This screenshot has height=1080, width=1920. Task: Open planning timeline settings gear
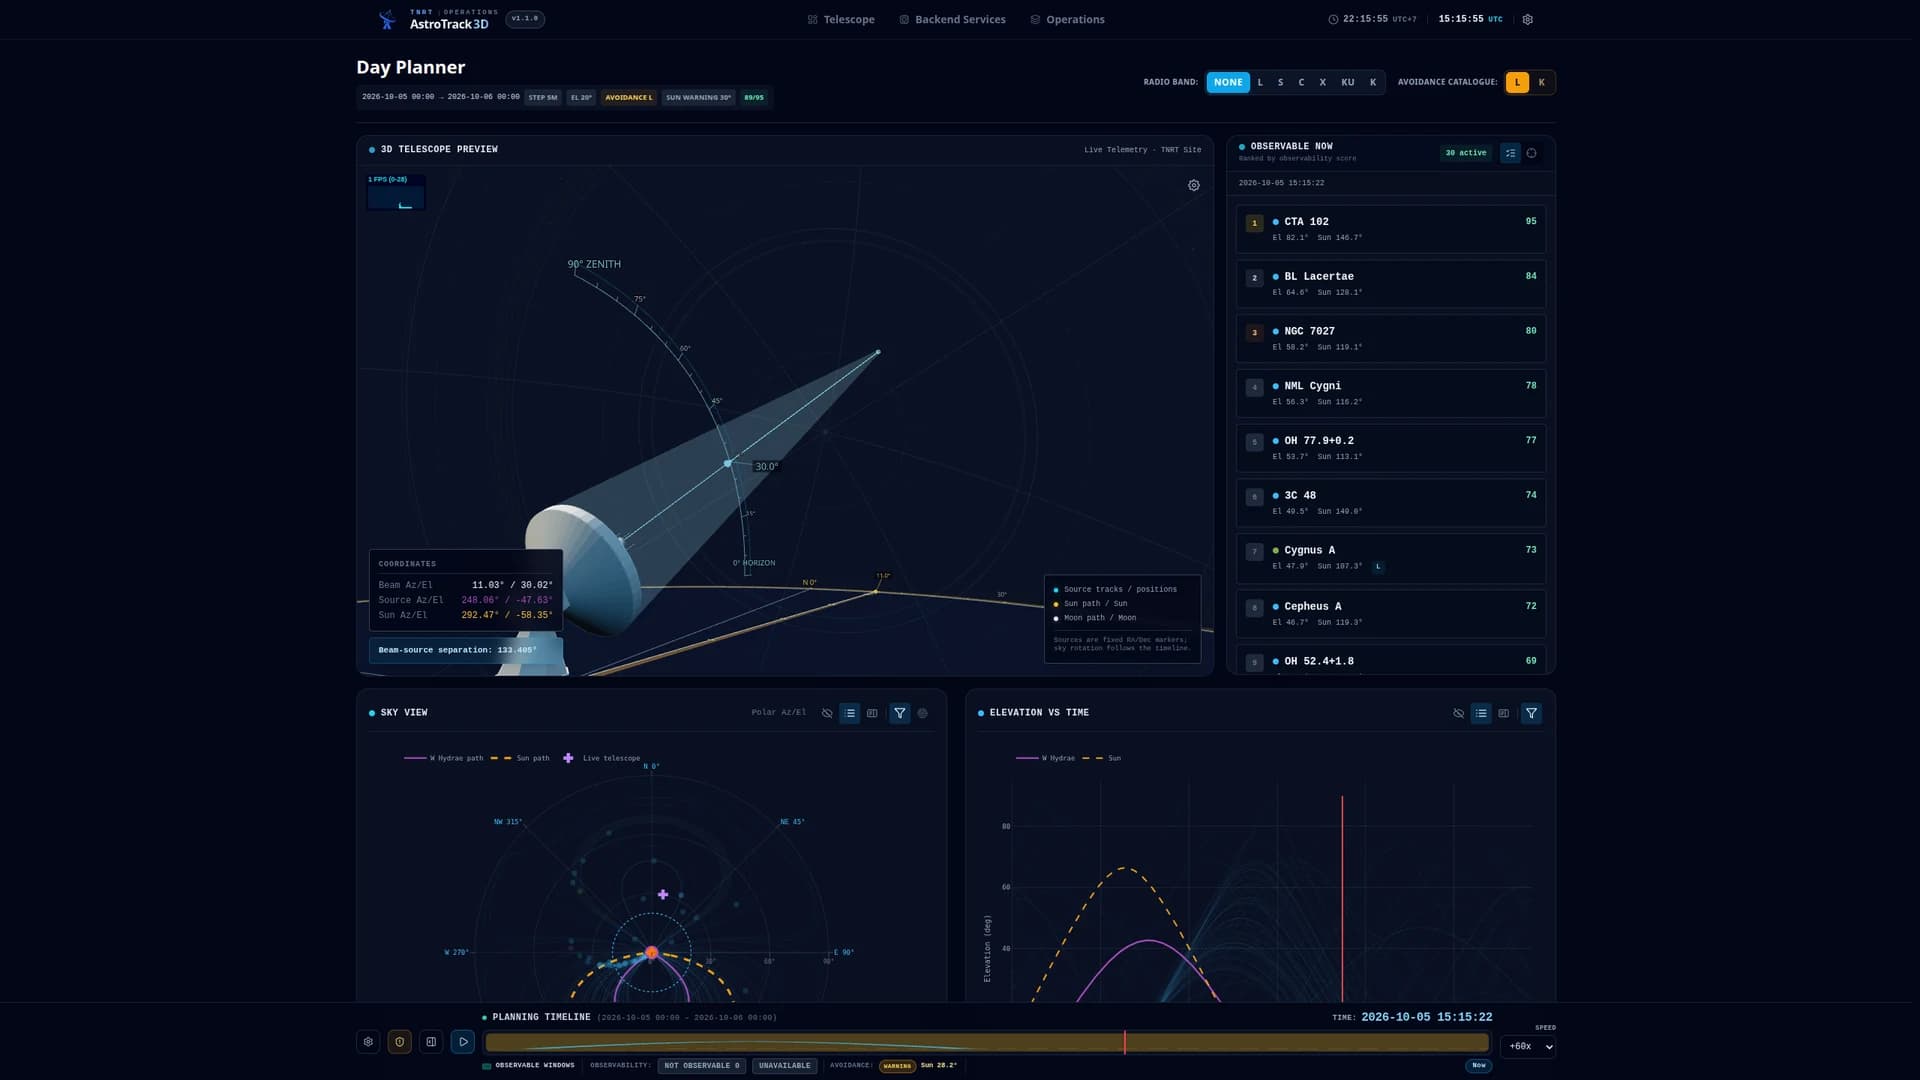[368, 1042]
